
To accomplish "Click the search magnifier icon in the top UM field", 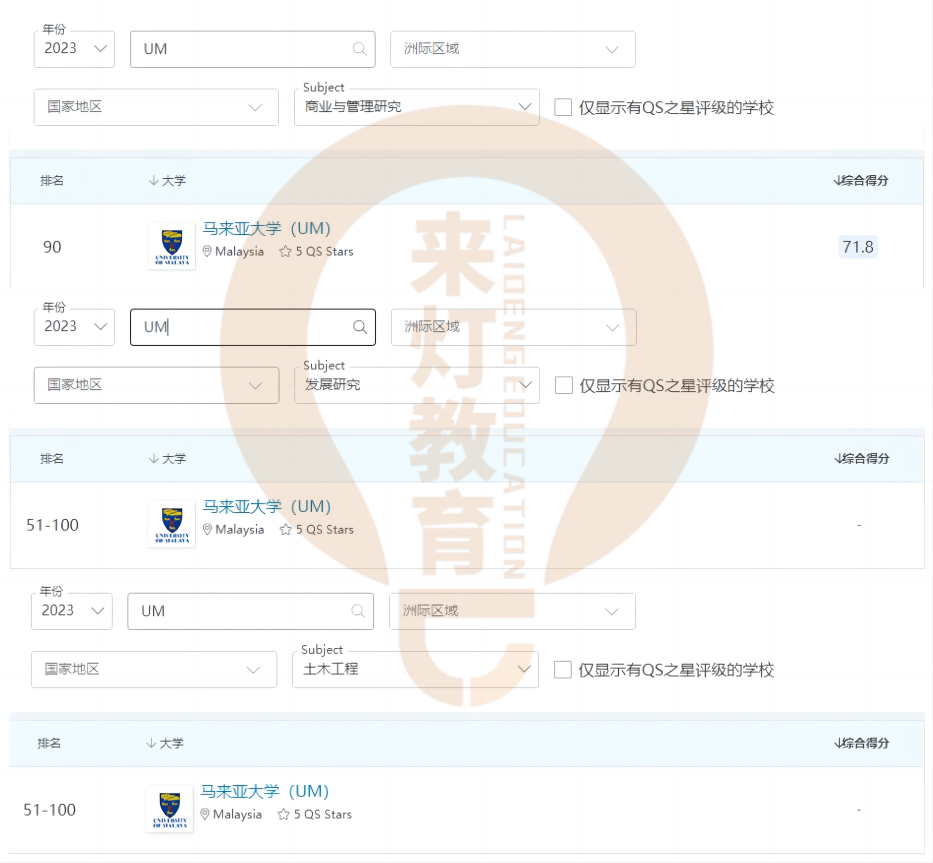I will coord(359,49).
